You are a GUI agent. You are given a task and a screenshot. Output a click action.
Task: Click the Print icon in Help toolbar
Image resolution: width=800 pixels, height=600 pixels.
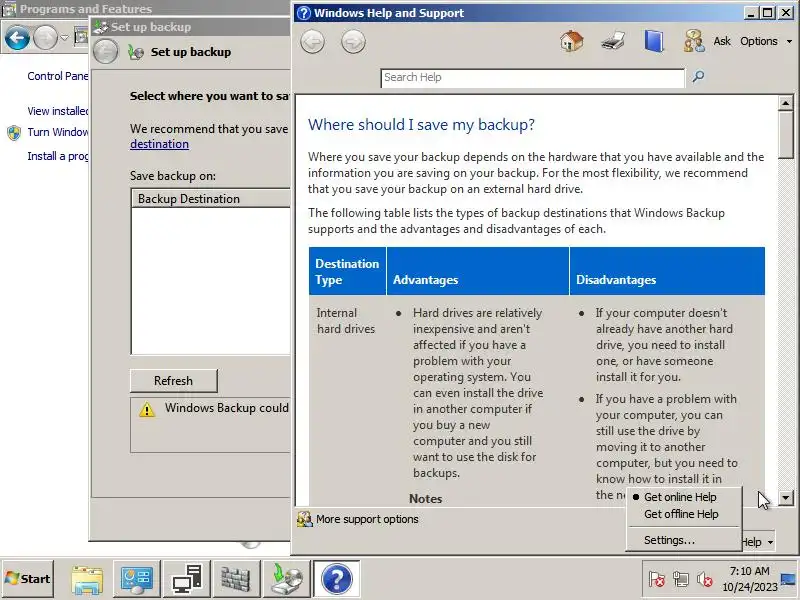tap(613, 41)
